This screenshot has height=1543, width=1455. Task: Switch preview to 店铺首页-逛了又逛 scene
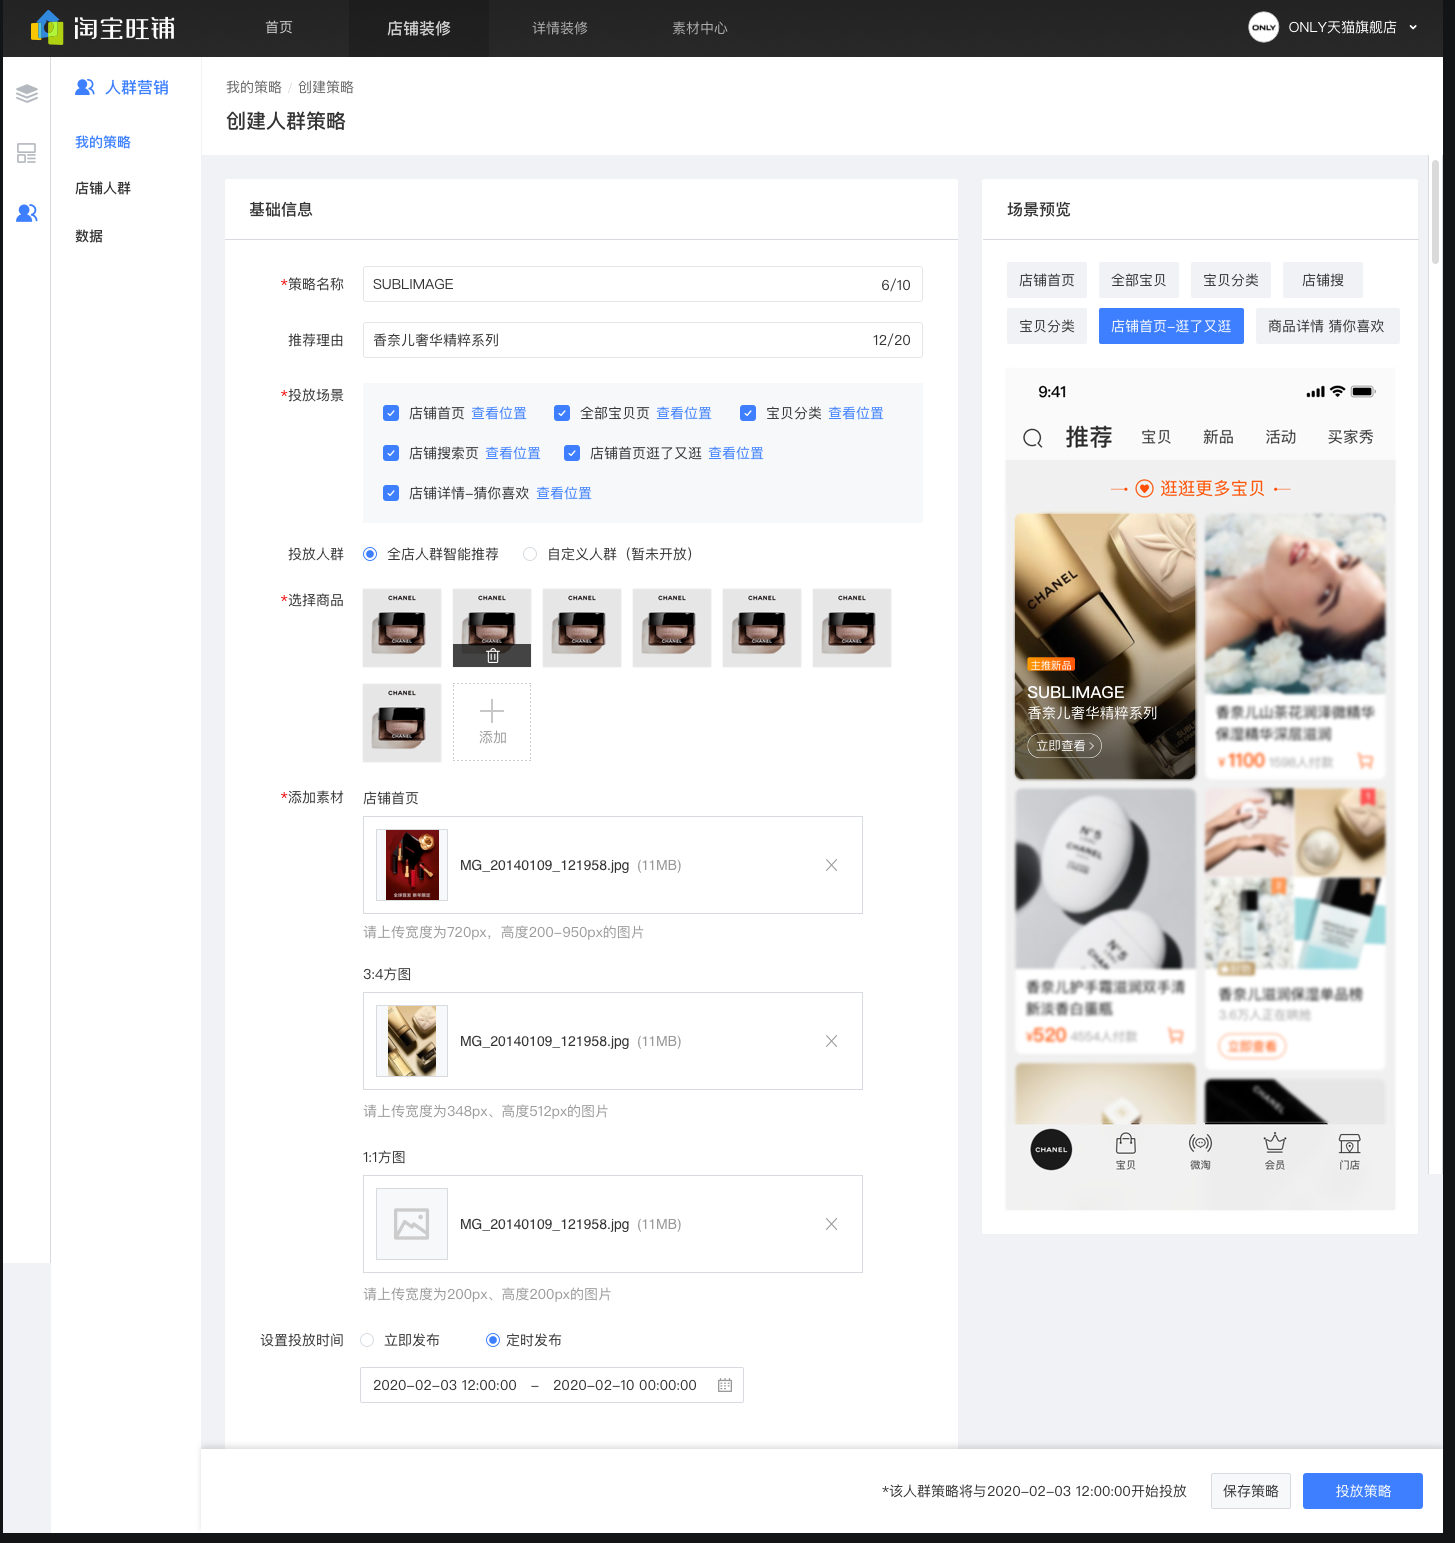tap(1171, 326)
